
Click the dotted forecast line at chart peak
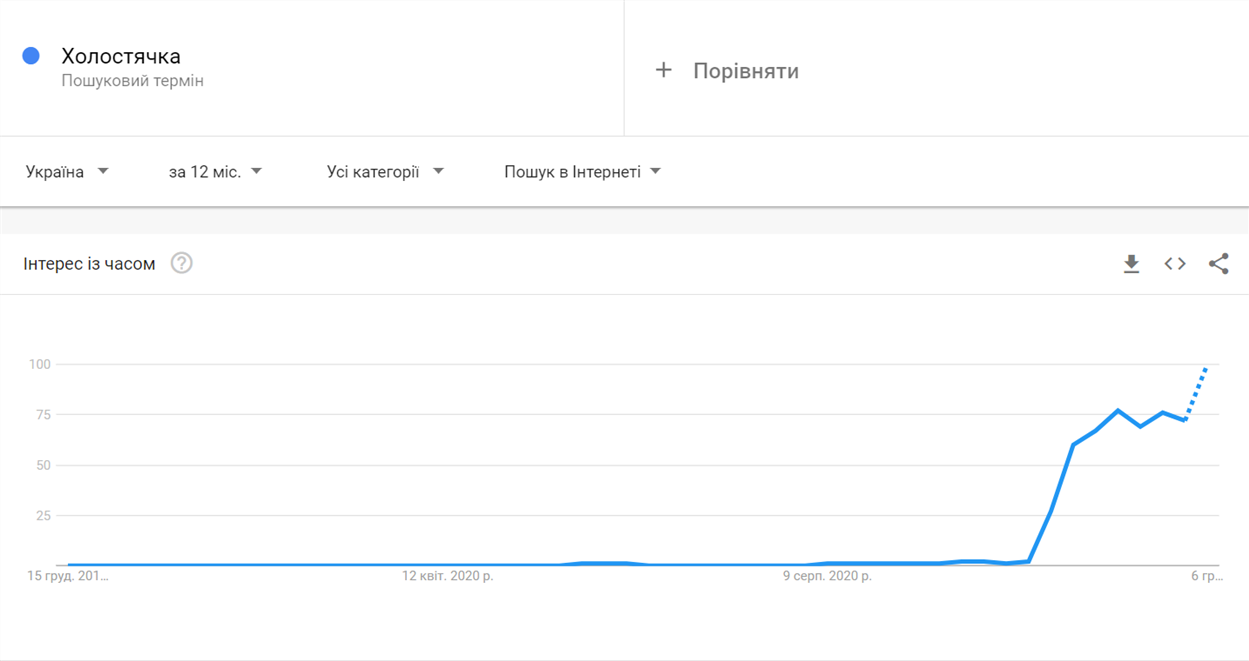click(x=1196, y=393)
